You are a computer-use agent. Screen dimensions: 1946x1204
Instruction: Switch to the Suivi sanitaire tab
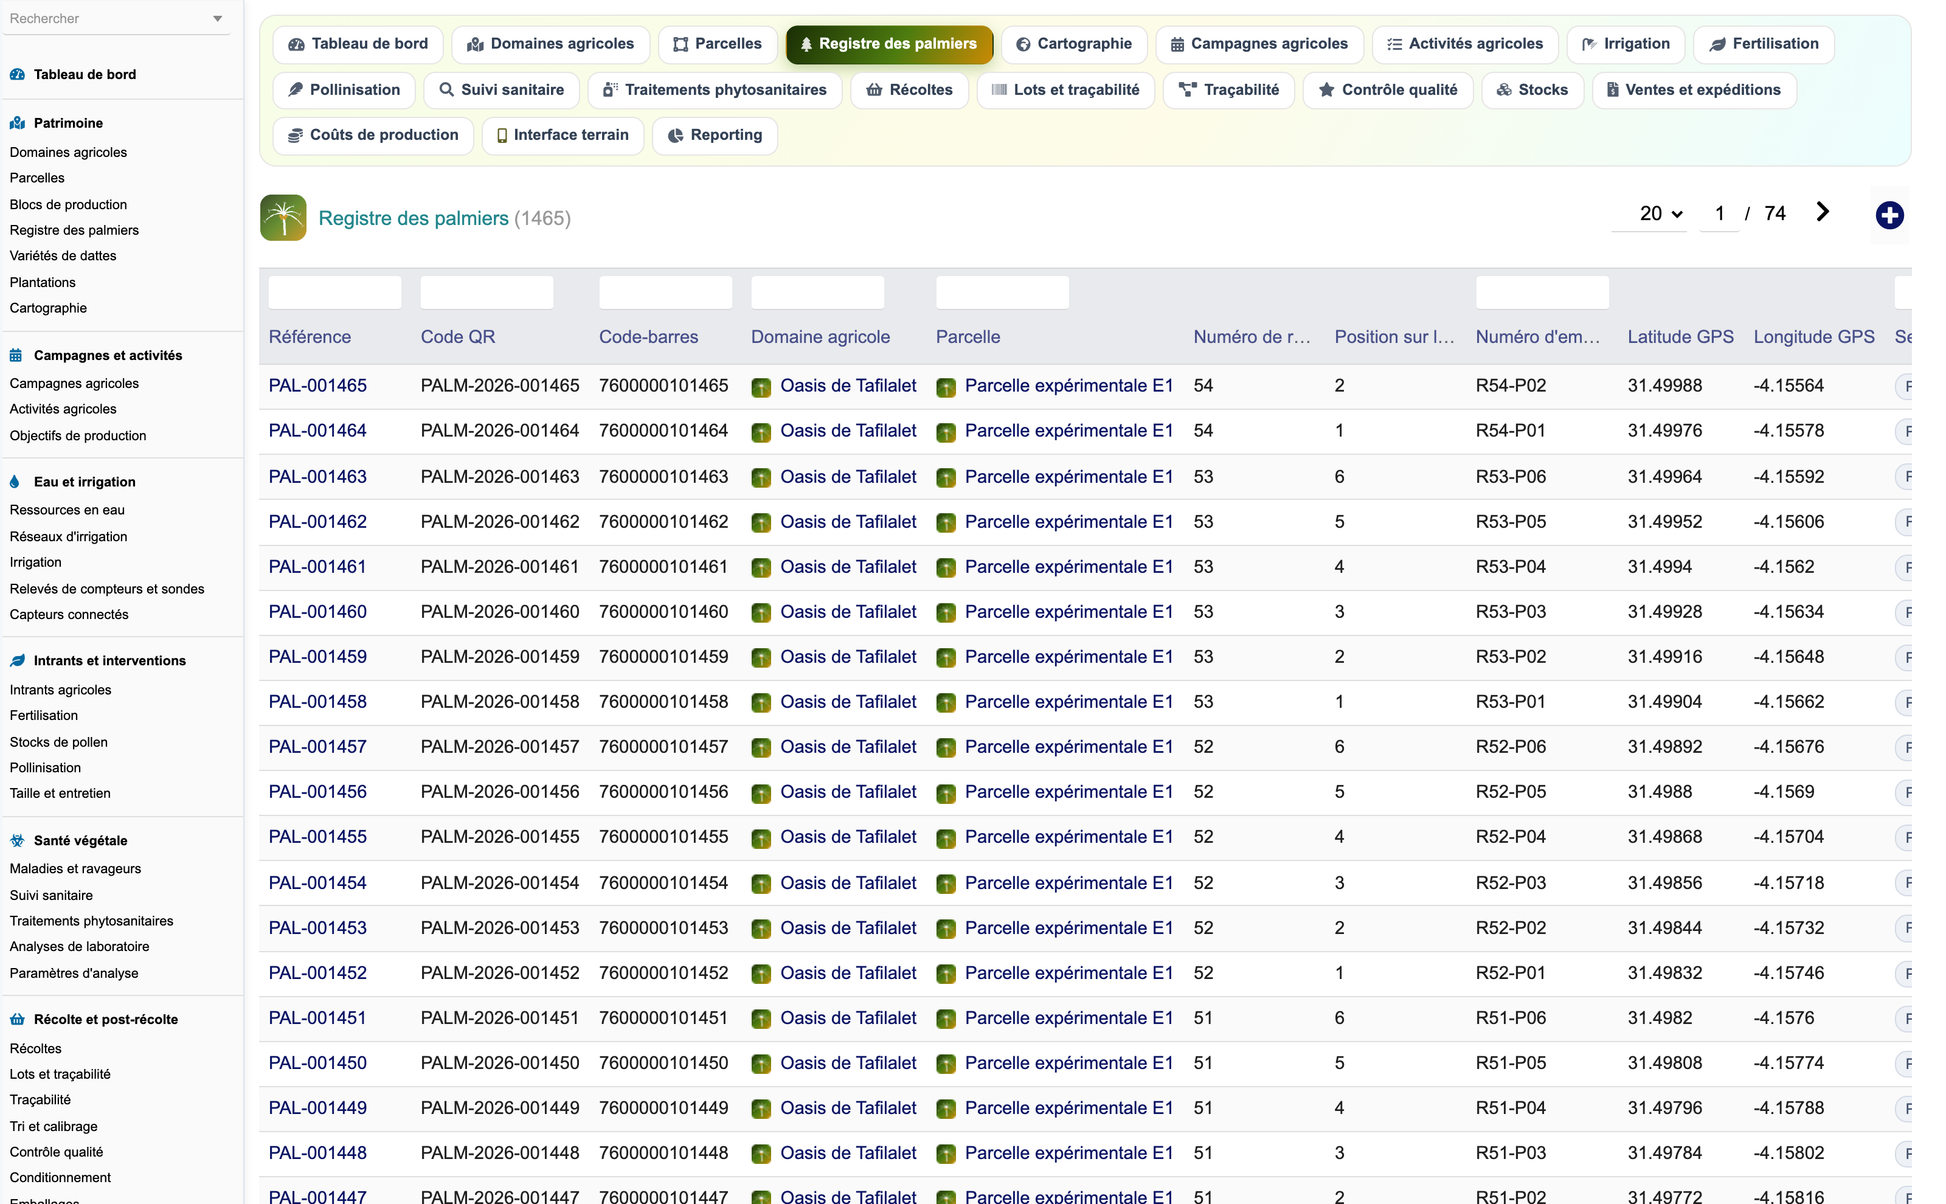[x=501, y=90]
